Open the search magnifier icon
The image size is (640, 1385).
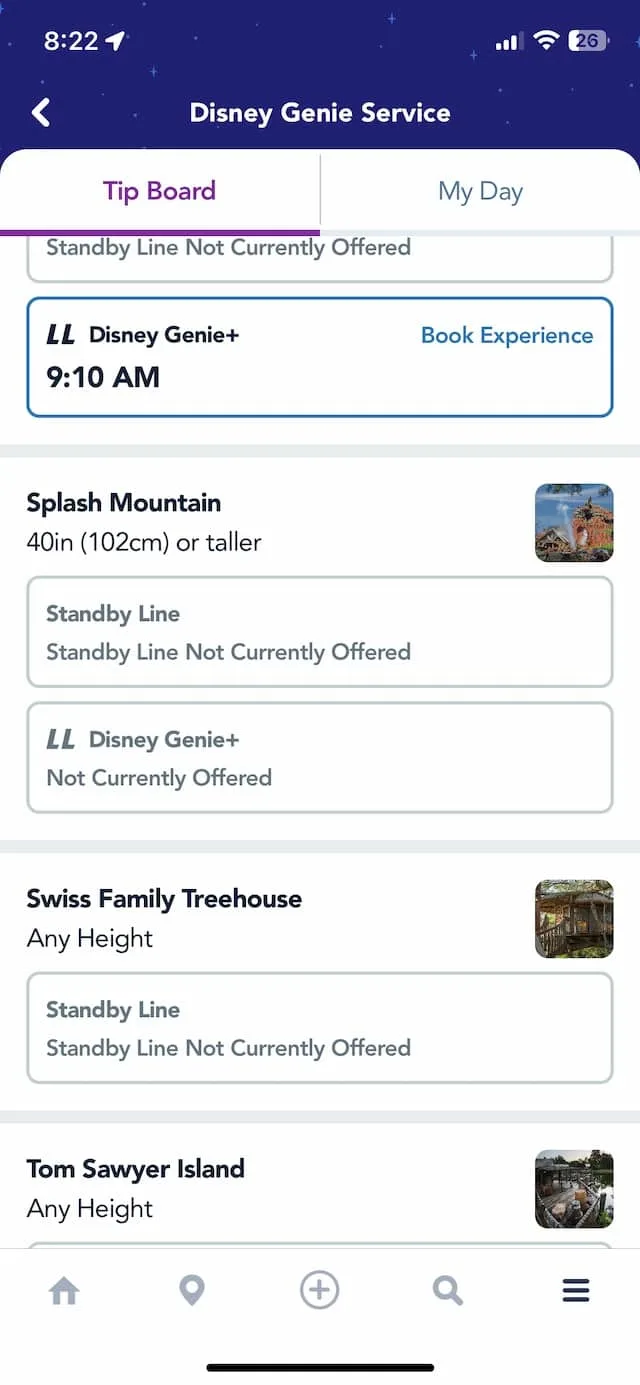pos(448,1291)
